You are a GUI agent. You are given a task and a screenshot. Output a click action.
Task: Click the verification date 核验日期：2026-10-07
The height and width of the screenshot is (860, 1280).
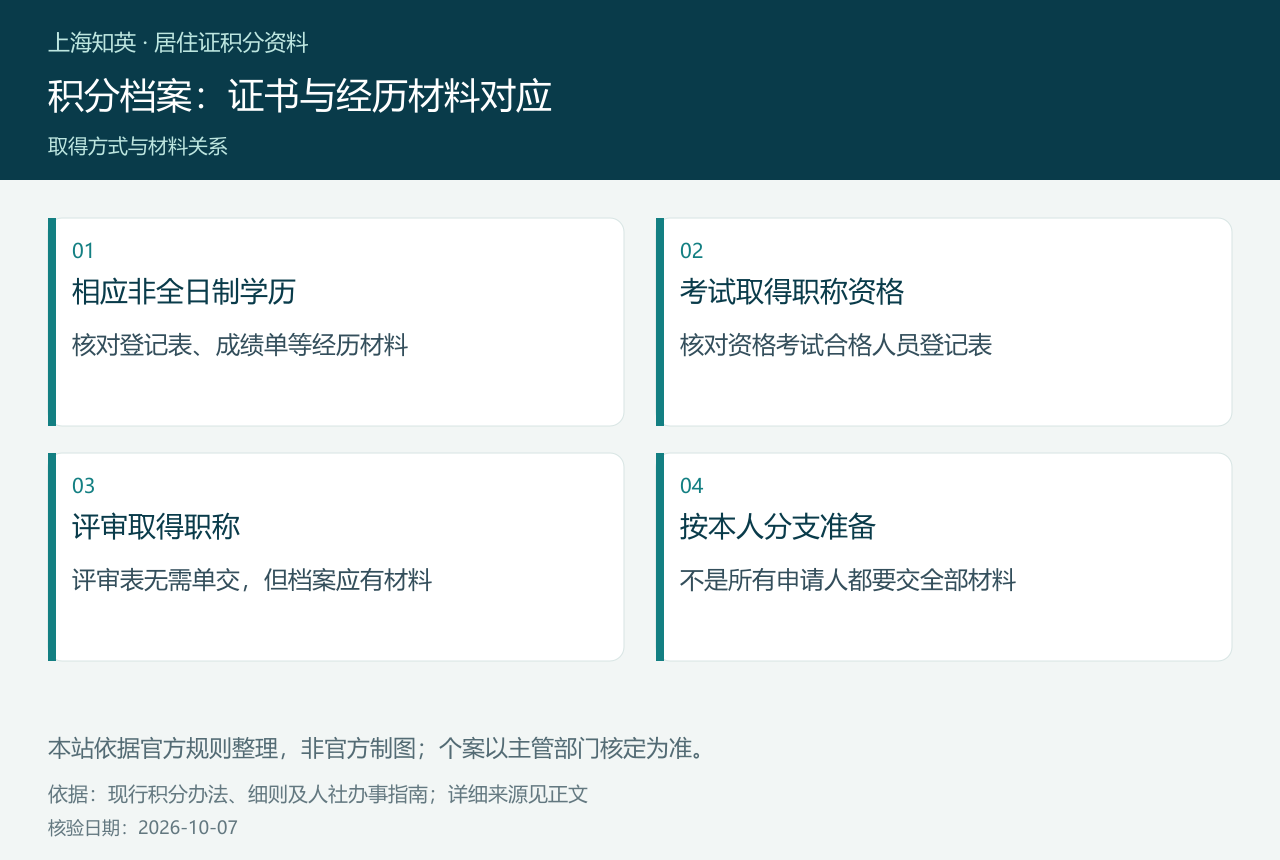(x=143, y=828)
